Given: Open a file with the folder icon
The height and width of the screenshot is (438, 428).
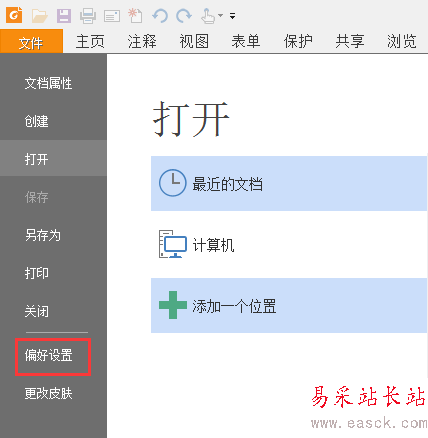Looking at the screenshot, I should pyautogui.click(x=39, y=16).
